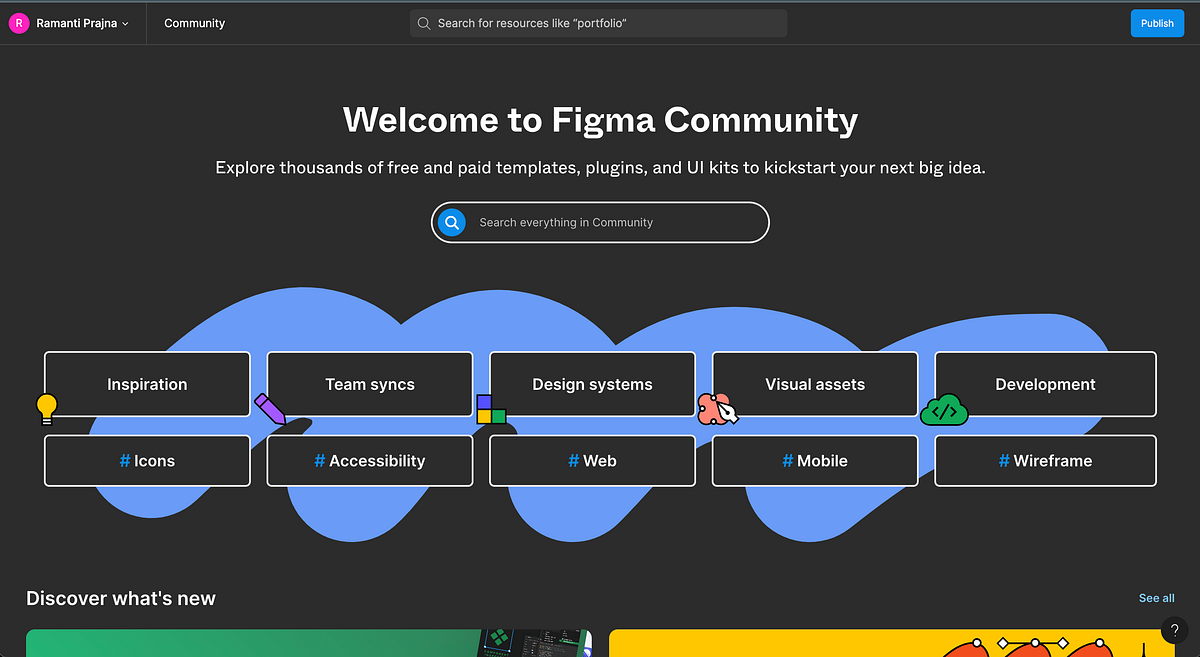This screenshot has height=657, width=1200.
Task: Open the Ramanti Prajna account dropdown
Action: tap(70, 22)
